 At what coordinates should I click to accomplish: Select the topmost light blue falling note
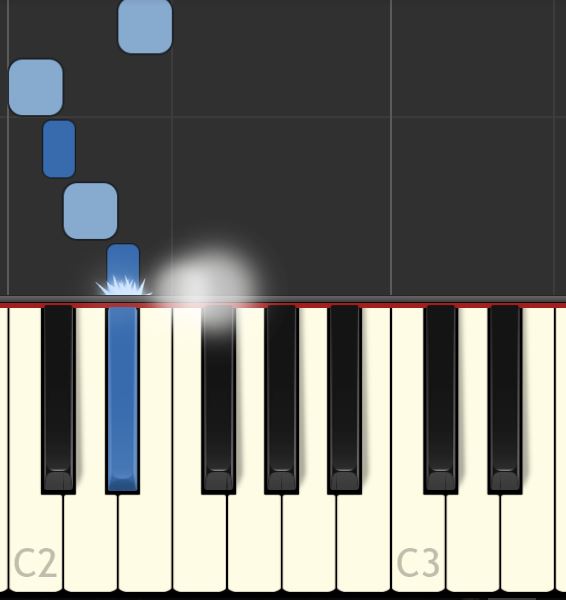click(145, 26)
